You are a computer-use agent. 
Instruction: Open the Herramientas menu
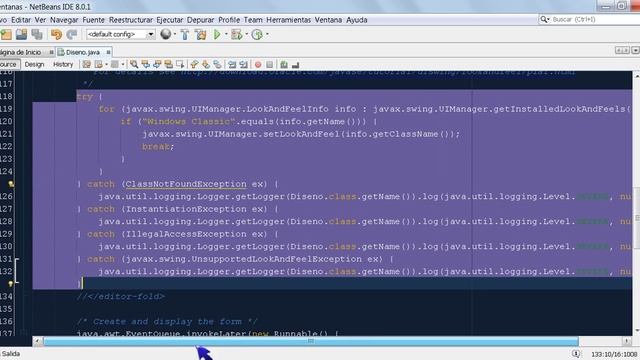point(288,20)
